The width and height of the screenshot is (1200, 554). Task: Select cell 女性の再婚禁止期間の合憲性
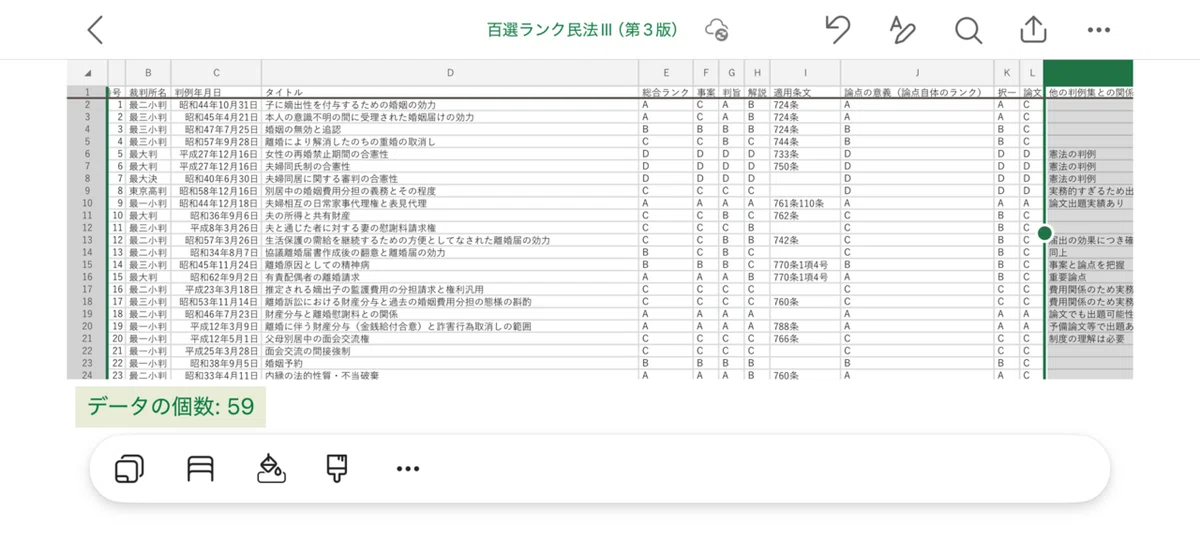(450, 154)
